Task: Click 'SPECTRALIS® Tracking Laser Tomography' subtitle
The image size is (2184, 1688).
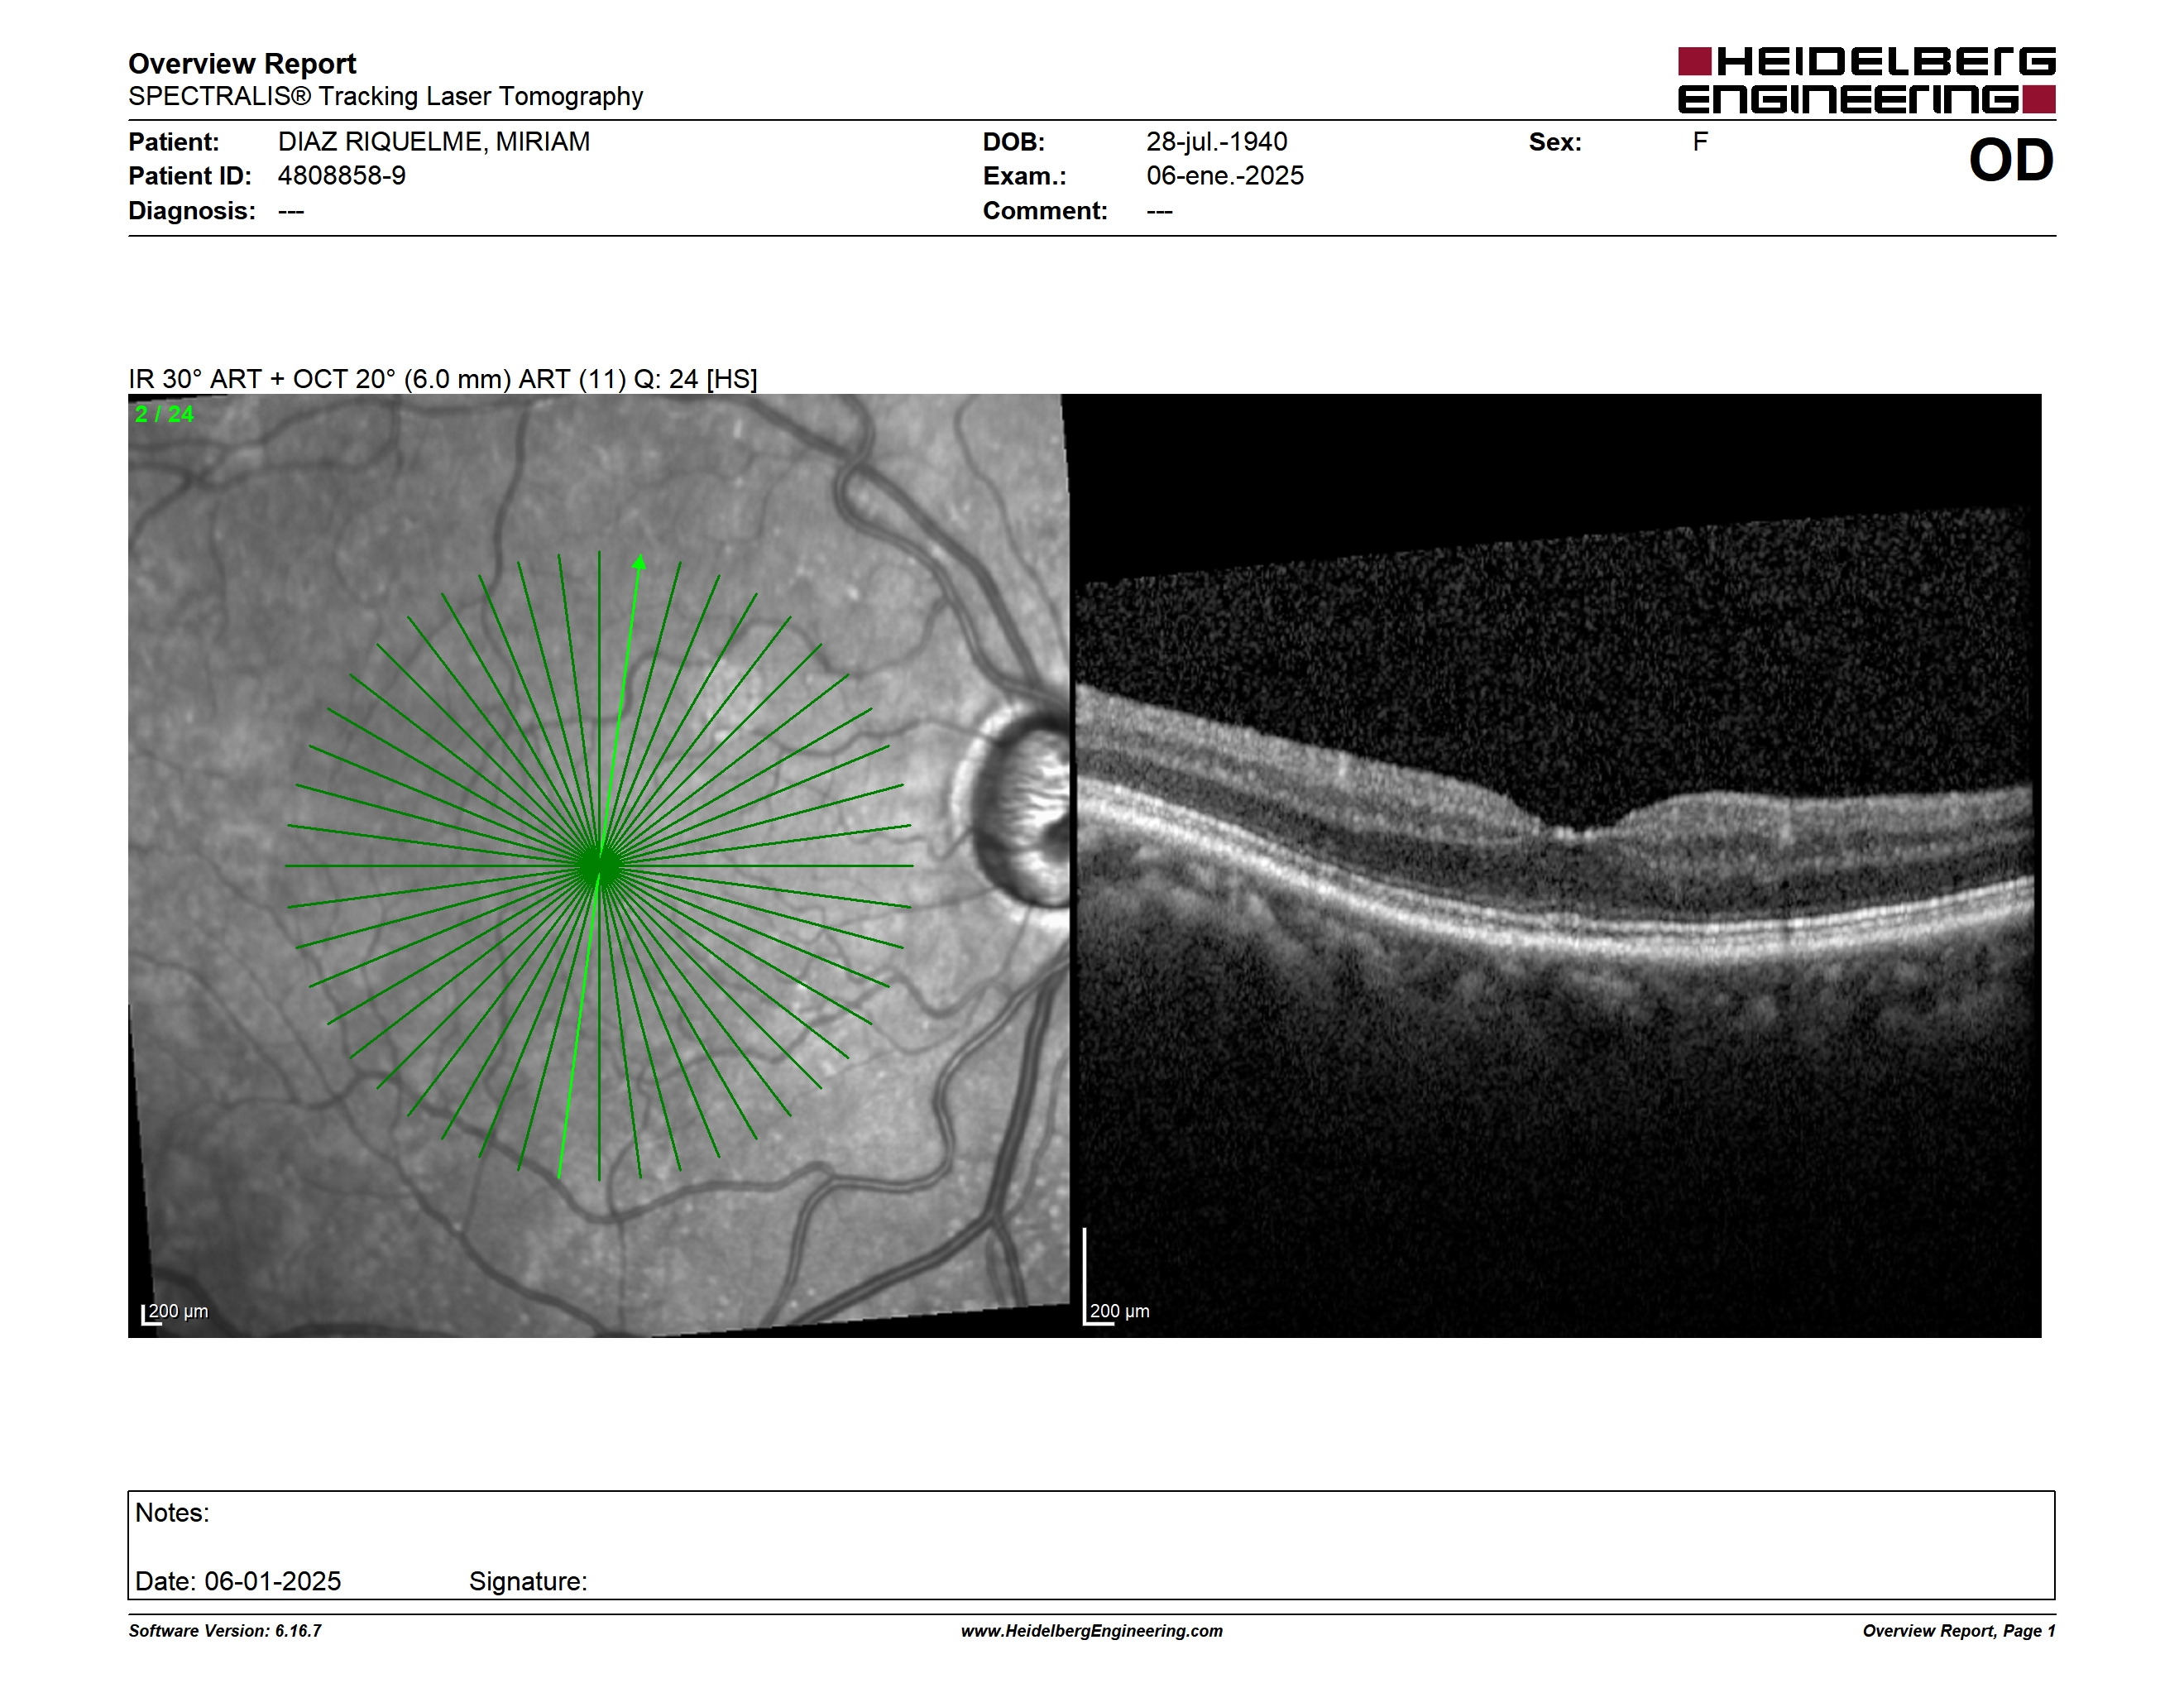Action: tap(385, 97)
